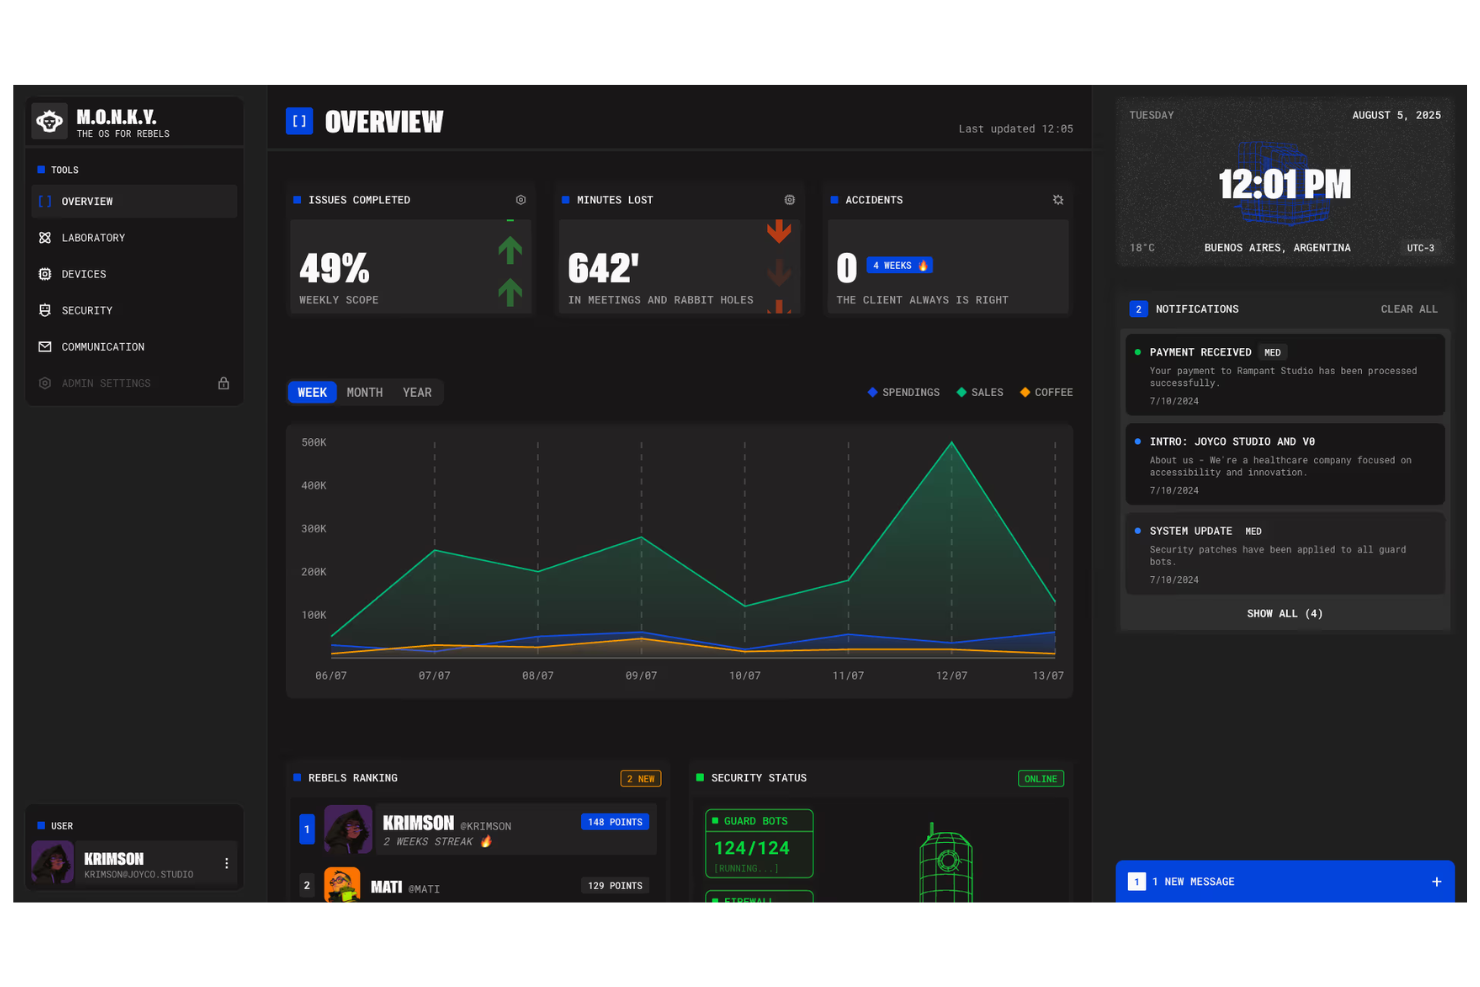
Task: Click the 4 Weeks streak badge
Action: pos(900,266)
